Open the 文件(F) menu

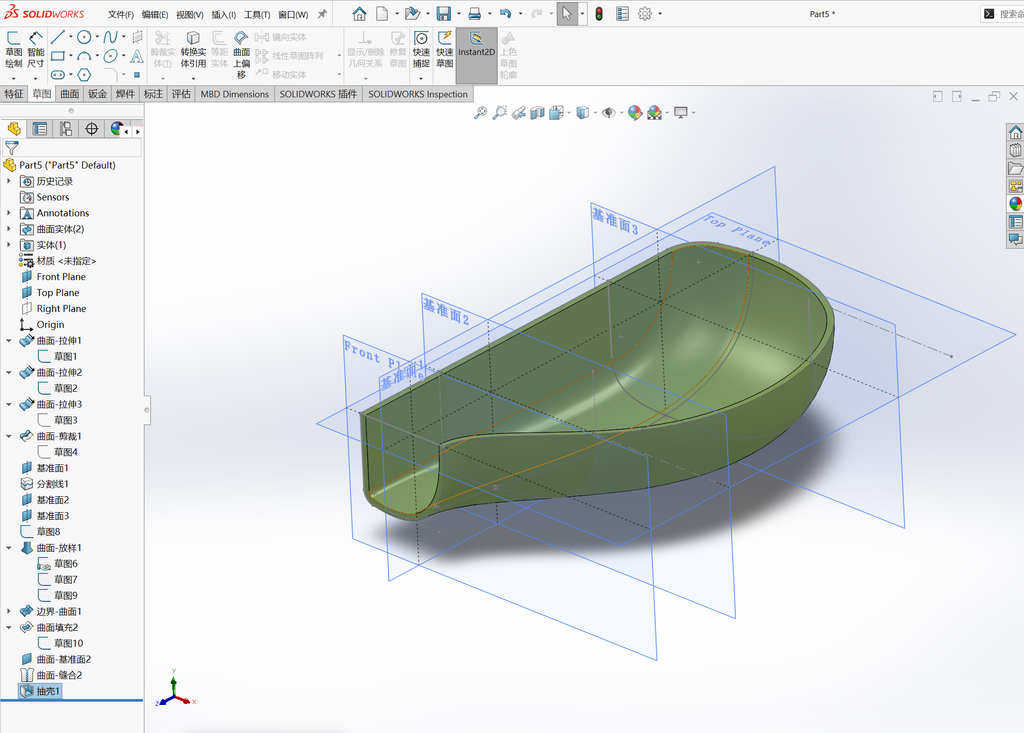point(121,14)
